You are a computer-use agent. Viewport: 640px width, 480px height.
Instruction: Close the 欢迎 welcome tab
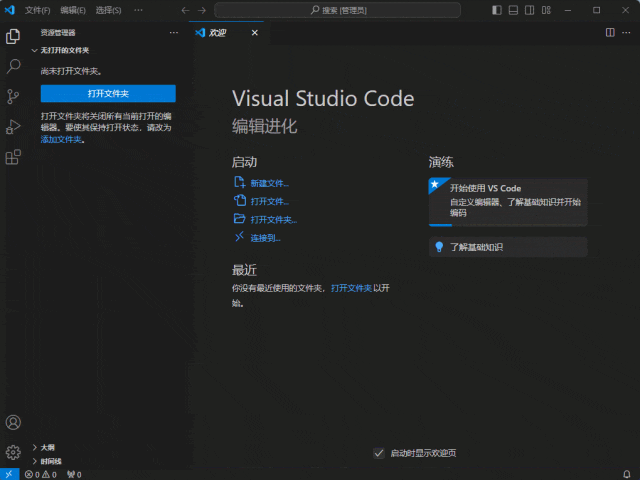pyautogui.click(x=255, y=33)
